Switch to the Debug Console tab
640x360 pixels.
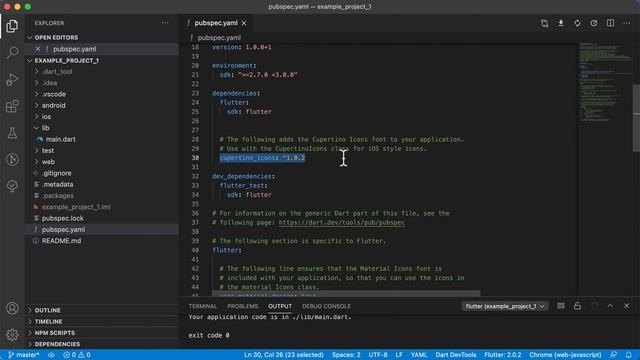coord(326,306)
